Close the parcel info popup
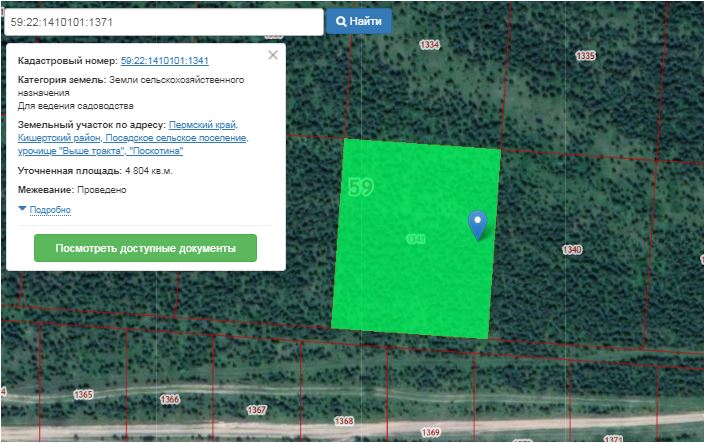This screenshot has height=443, width=705. (x=273, y=56)
